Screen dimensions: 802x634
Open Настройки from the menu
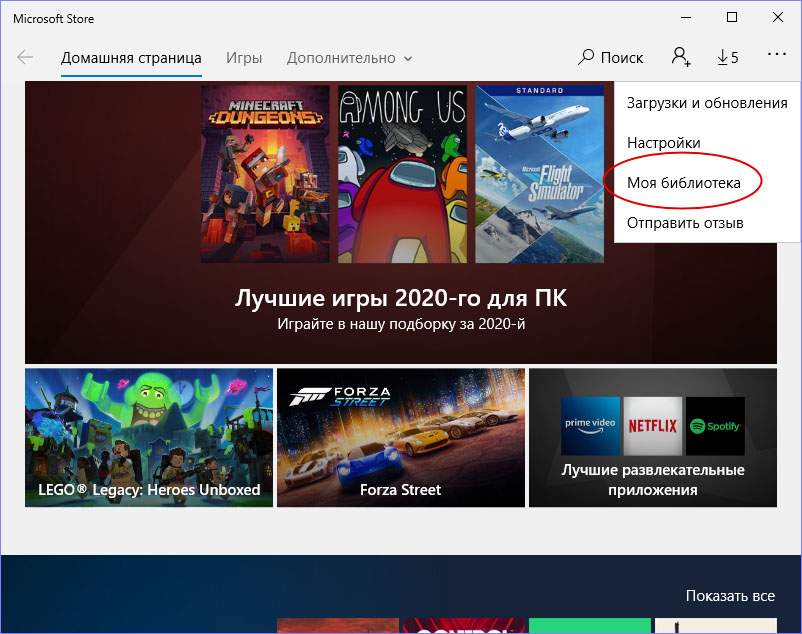(663, 143)
